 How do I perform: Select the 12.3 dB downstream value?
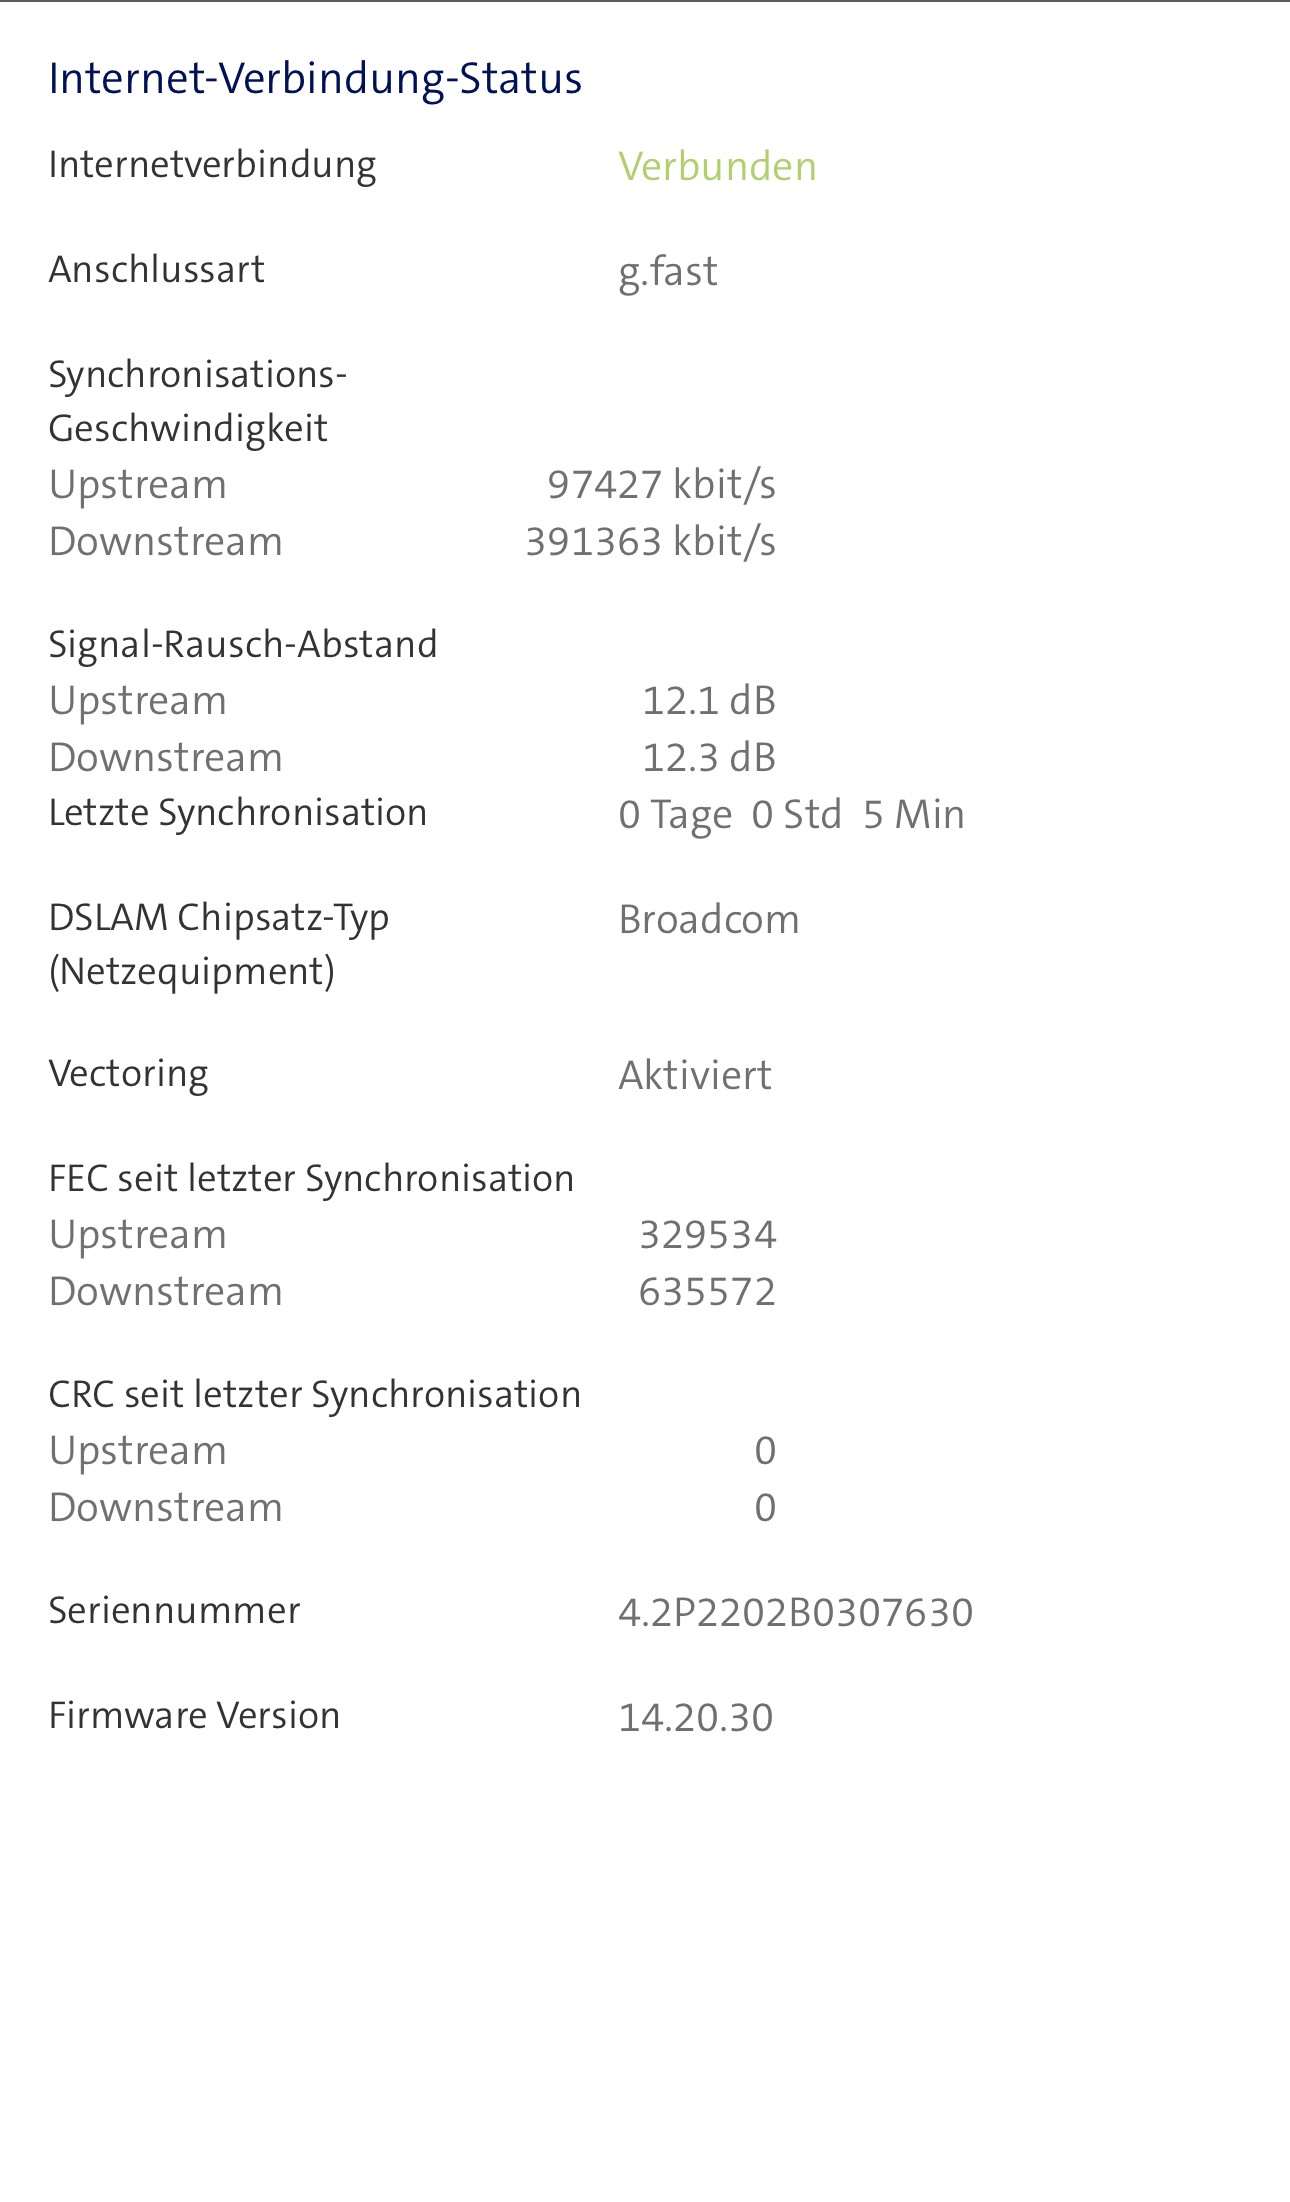click(708, 758)
